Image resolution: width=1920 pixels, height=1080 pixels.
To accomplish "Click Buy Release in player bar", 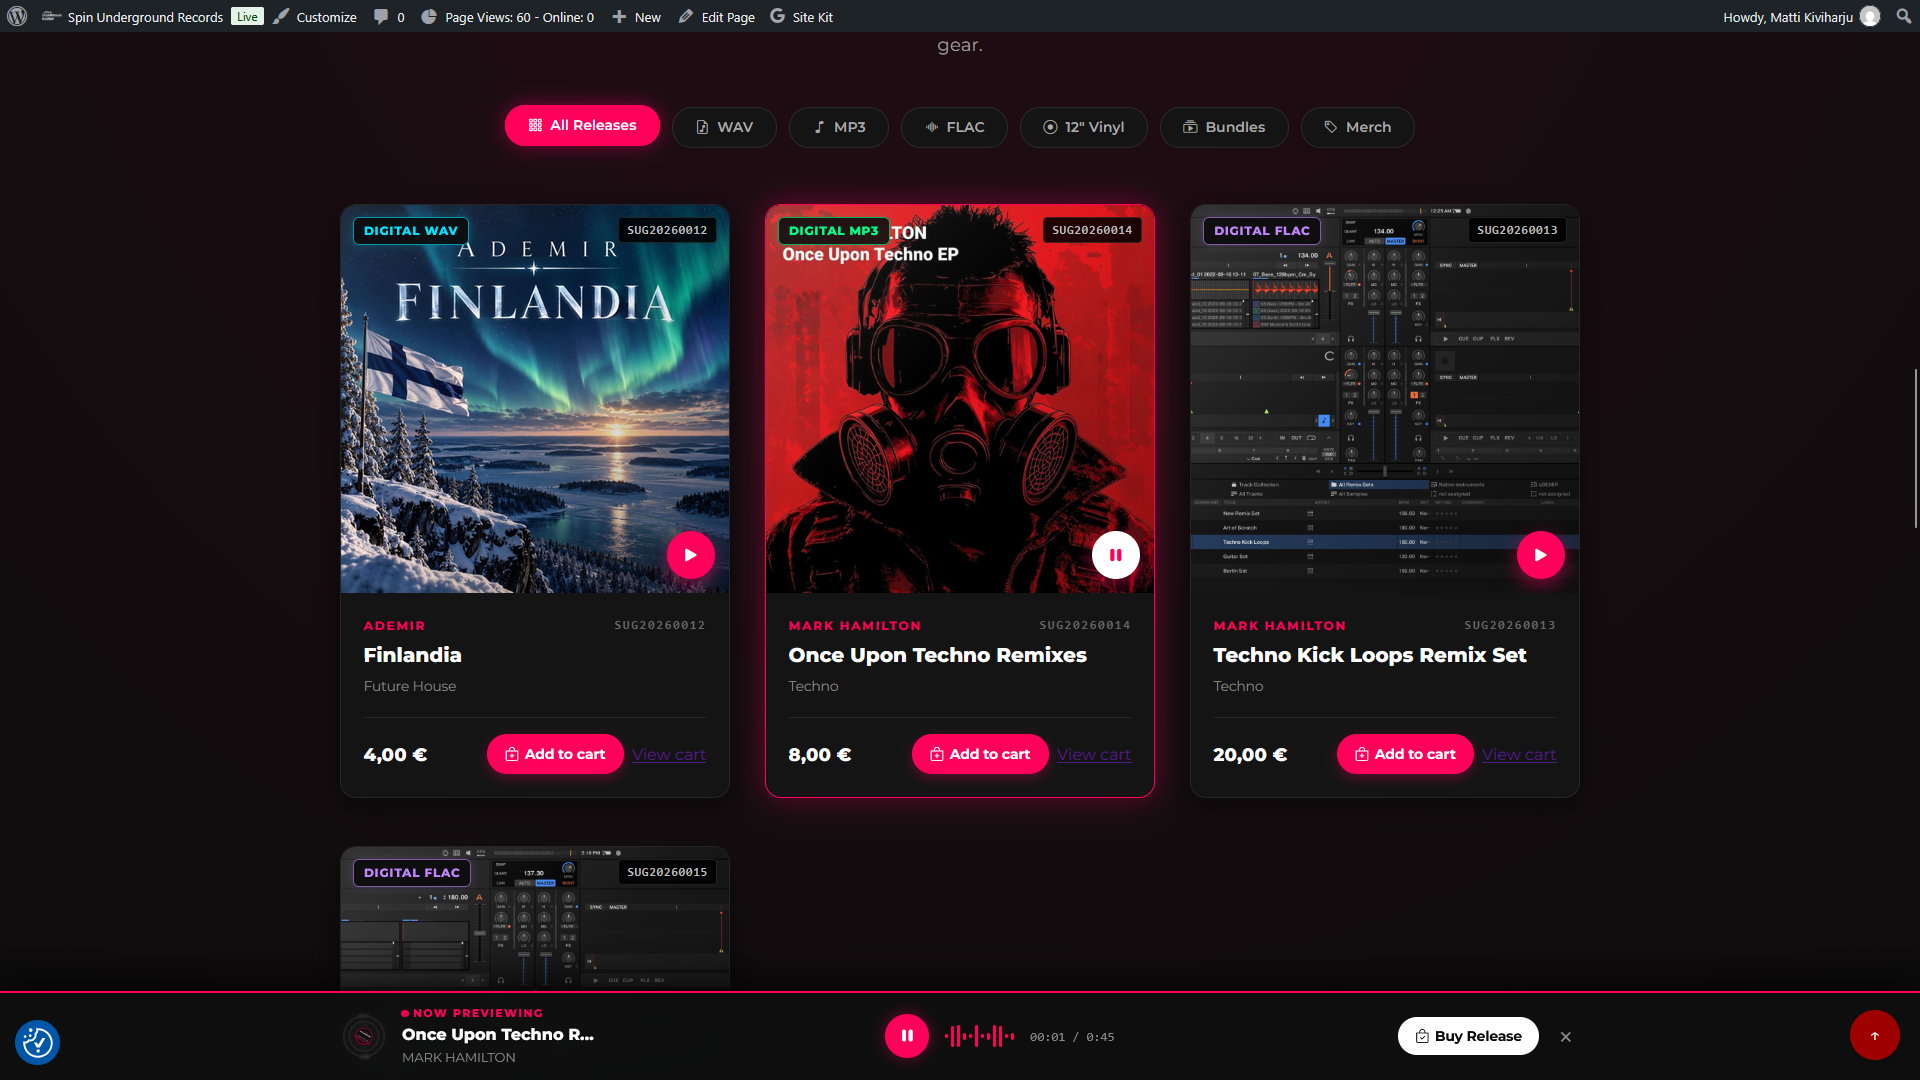I will 1468,1036.
